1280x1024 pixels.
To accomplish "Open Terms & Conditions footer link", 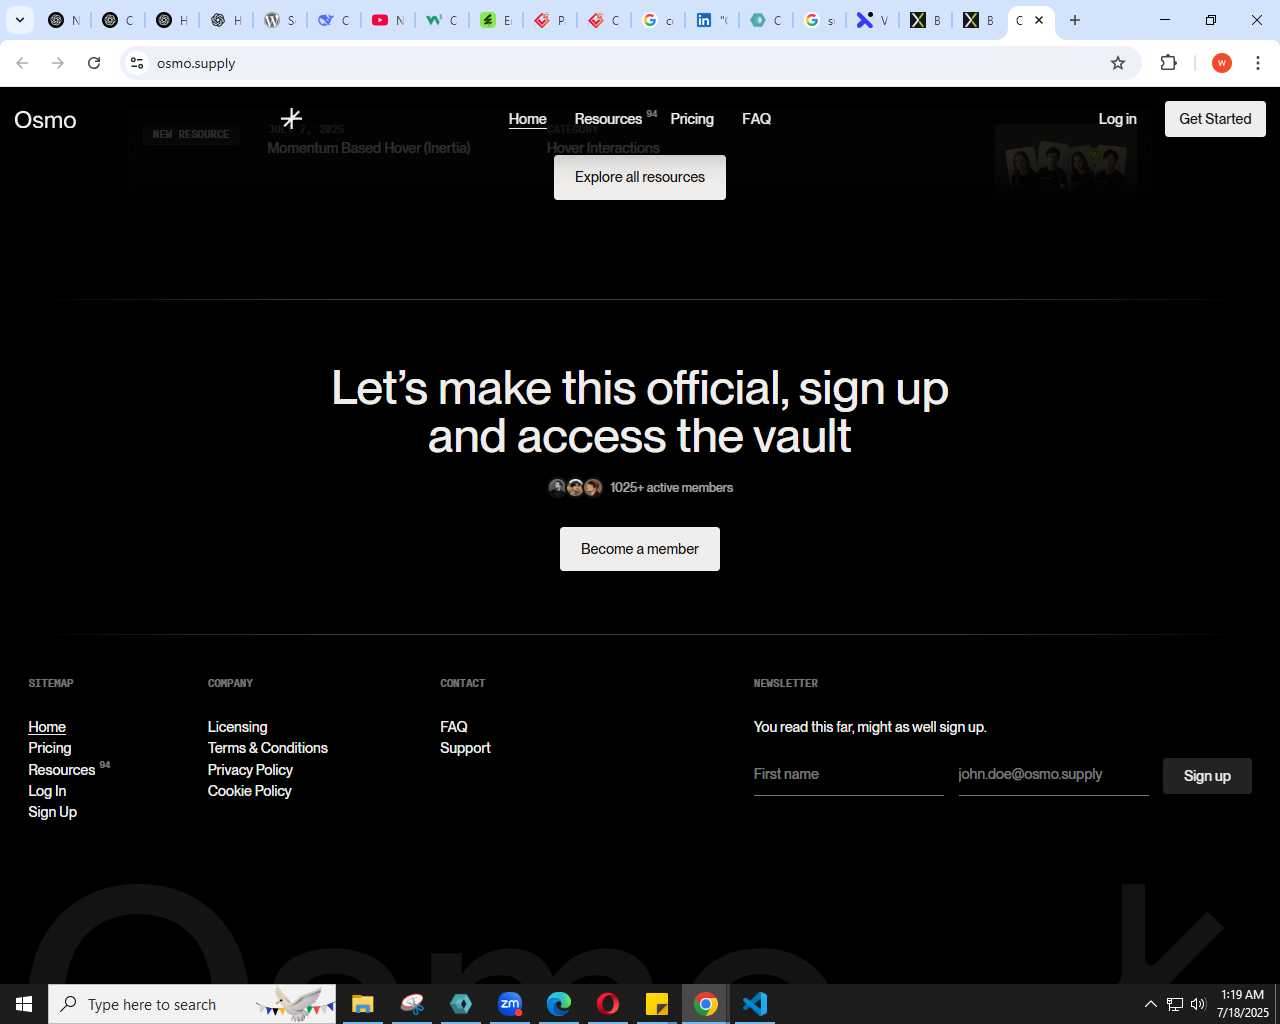I will click(267, 748).
